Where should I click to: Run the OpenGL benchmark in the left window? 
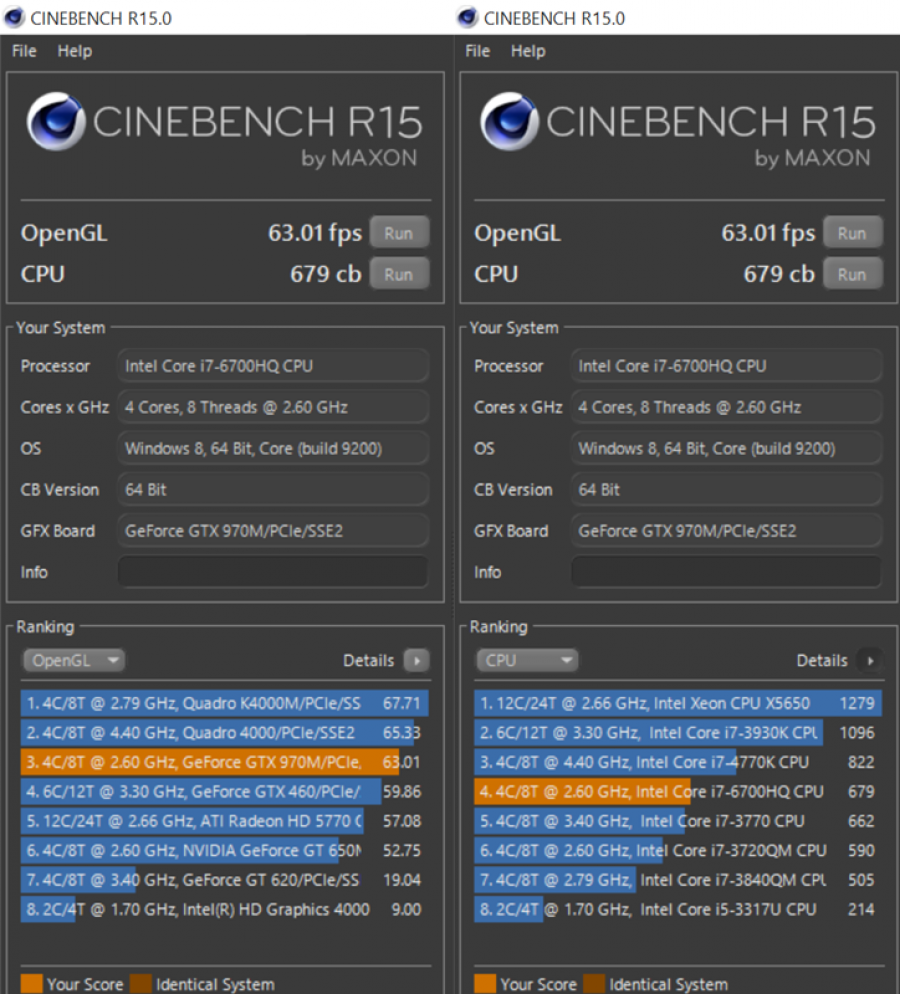[399, 233]
